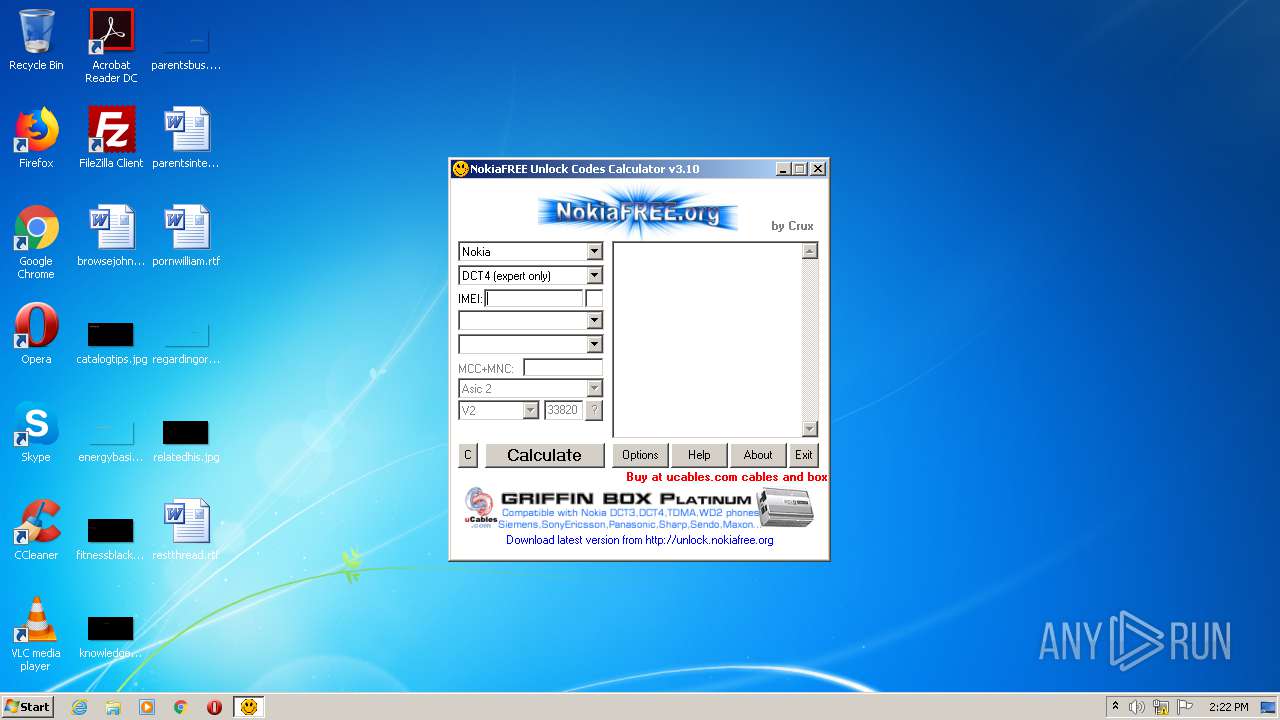Click the Help button
Screen dimensions: 1280x720
pyautogui.click(x=699, y=455)
